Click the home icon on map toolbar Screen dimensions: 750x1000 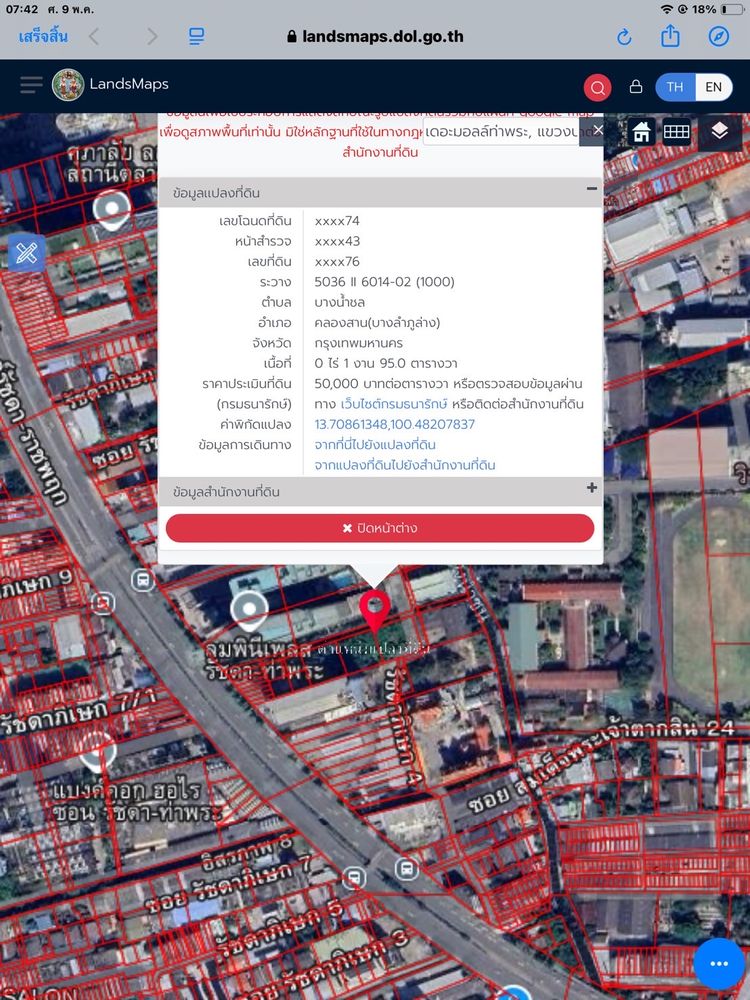pyautogui.click(x=641, y=131)
